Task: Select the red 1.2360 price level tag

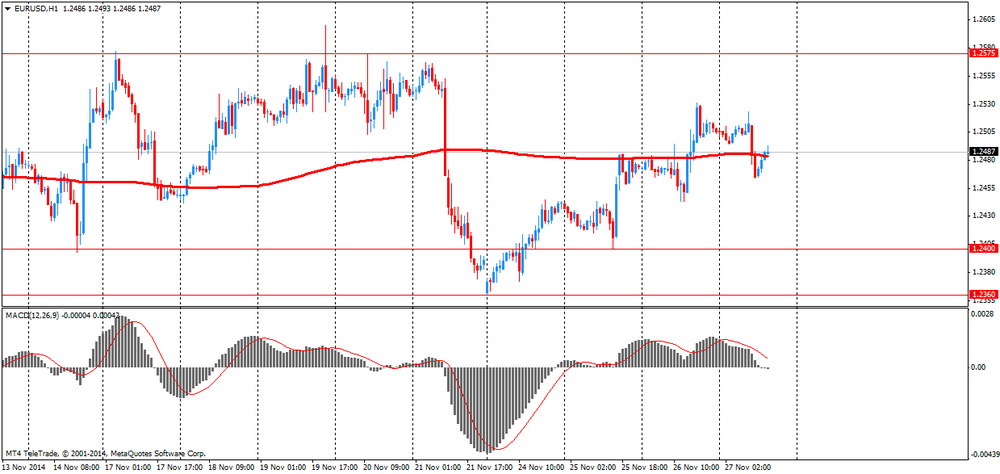Action: [x=982, y=295]
